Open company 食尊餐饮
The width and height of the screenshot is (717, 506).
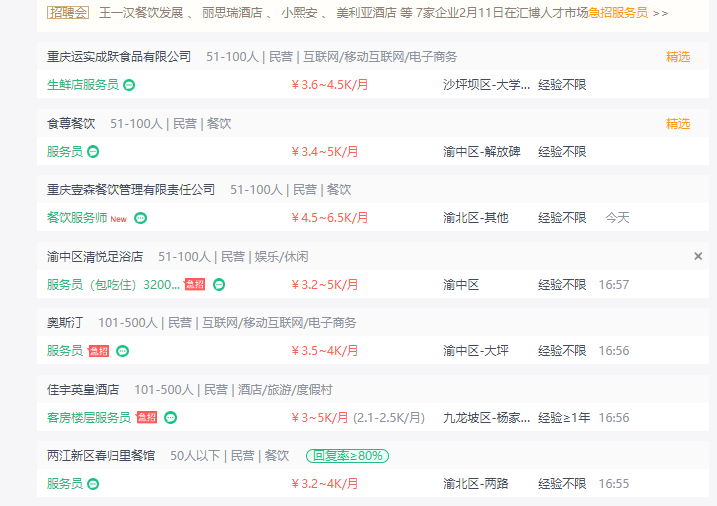(71, 123)
